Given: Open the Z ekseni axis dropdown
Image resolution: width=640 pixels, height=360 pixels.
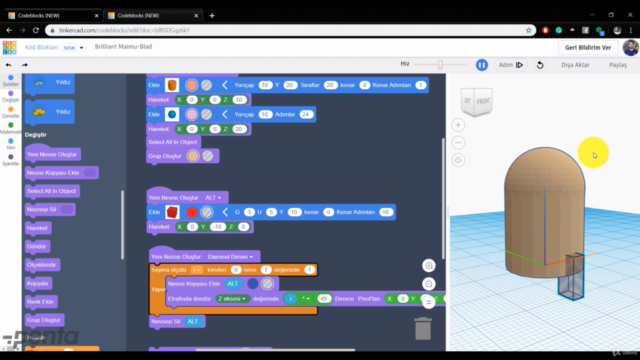Looking at the screenshot, I should coord(232,299).
